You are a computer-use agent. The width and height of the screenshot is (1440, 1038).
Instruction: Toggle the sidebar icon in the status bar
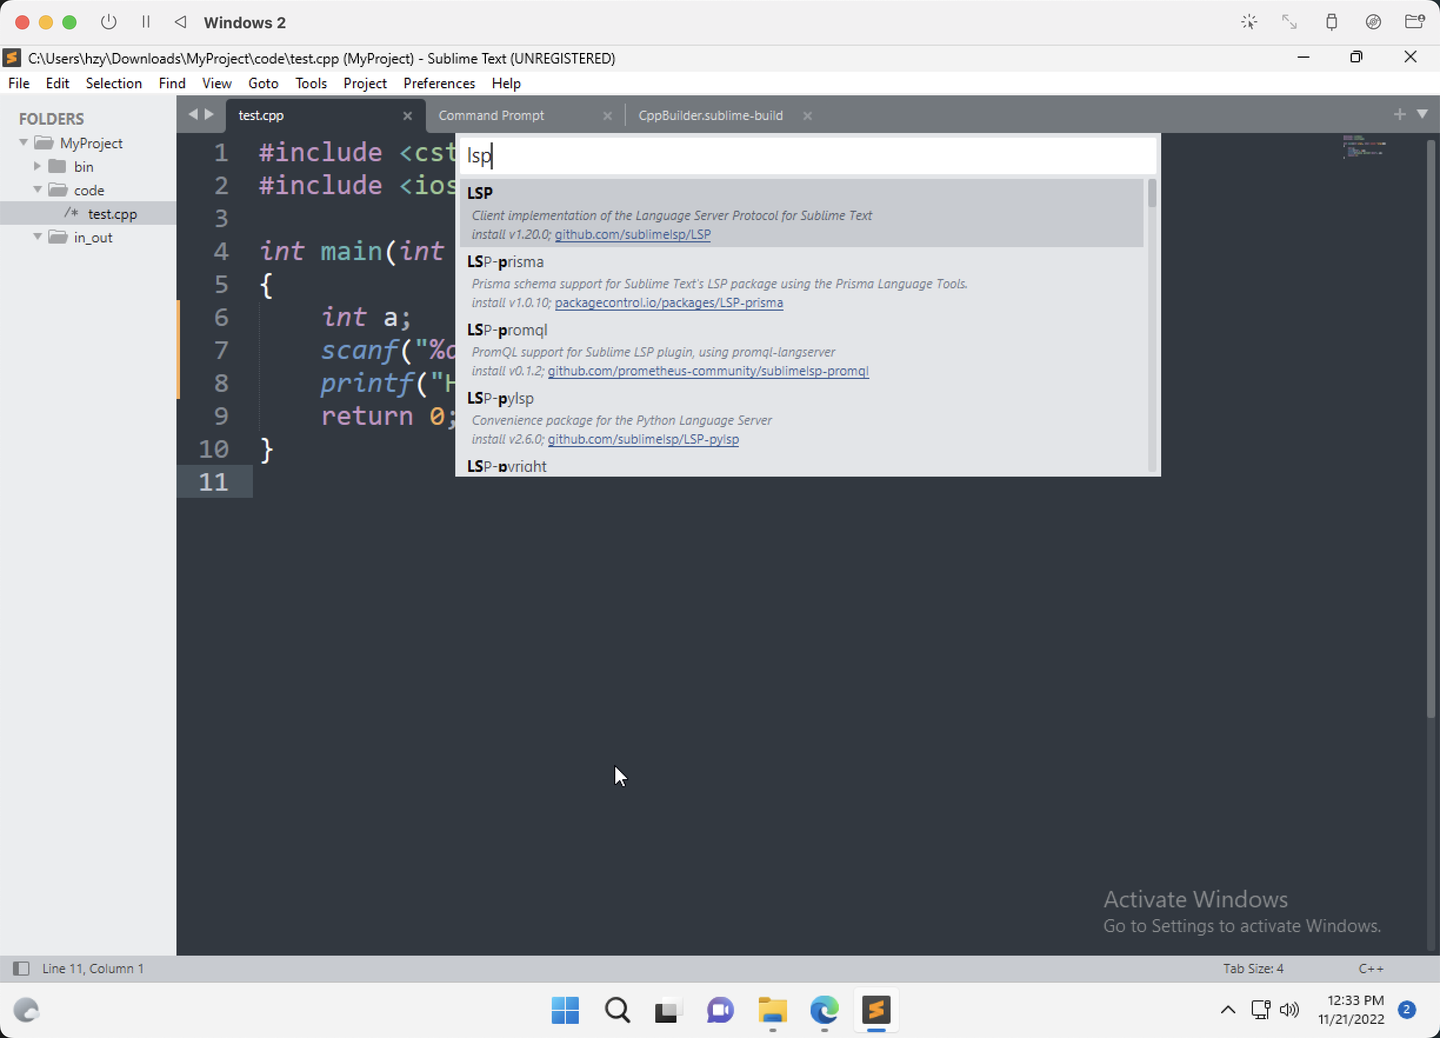coord(20,968)
